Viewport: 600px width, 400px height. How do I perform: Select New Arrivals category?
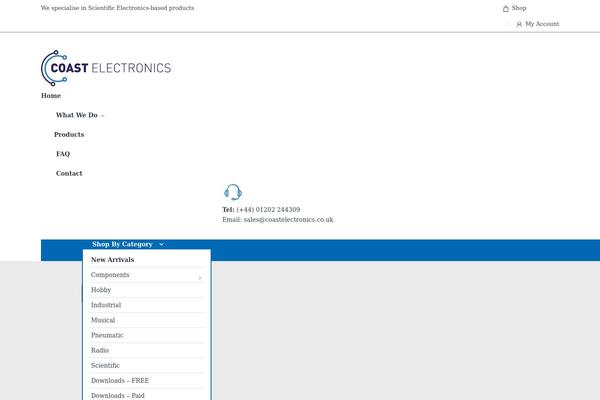[112, 260]
